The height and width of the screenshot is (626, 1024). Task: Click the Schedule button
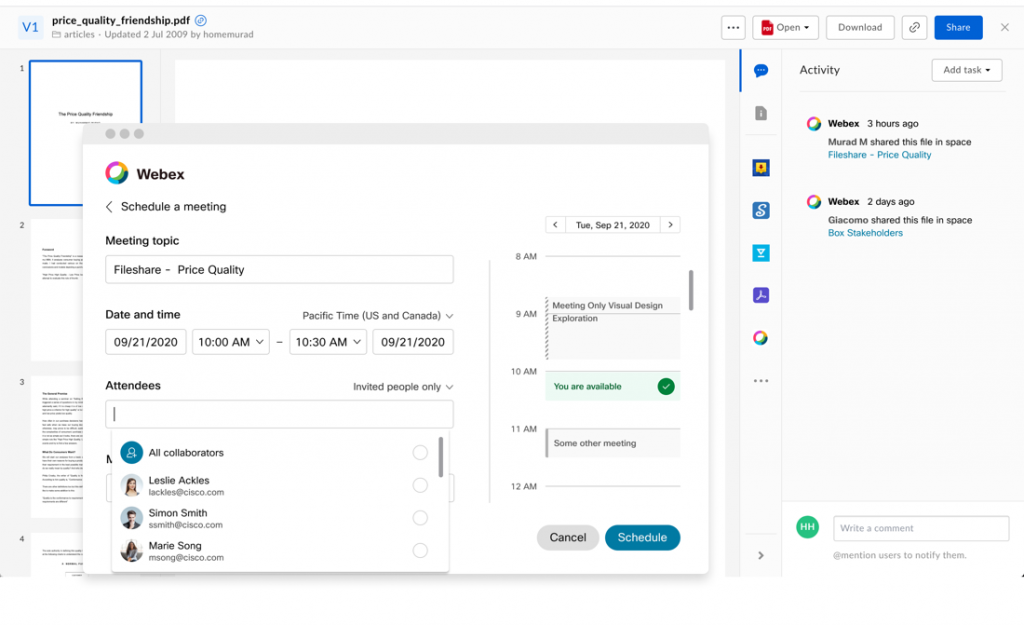(x=642, y=537)
